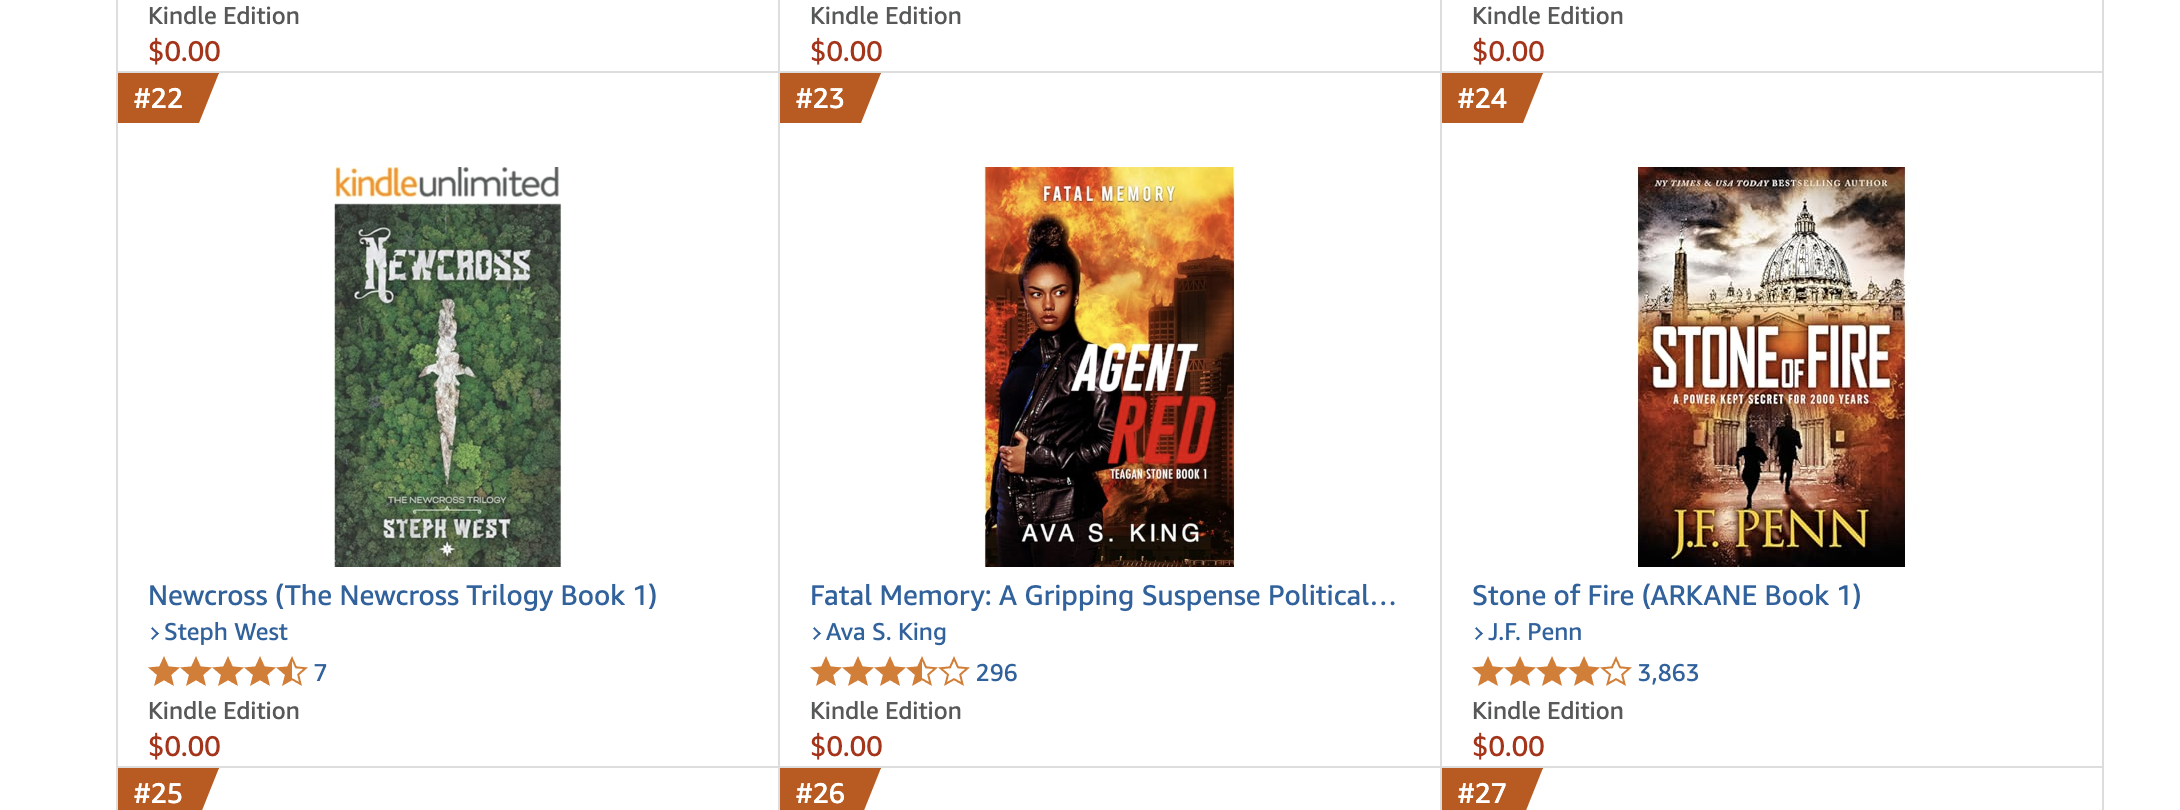Screen dimensions: 2180x810
Task: Click the Kindle Unlimited logo above Newcross
Action: 447,183
